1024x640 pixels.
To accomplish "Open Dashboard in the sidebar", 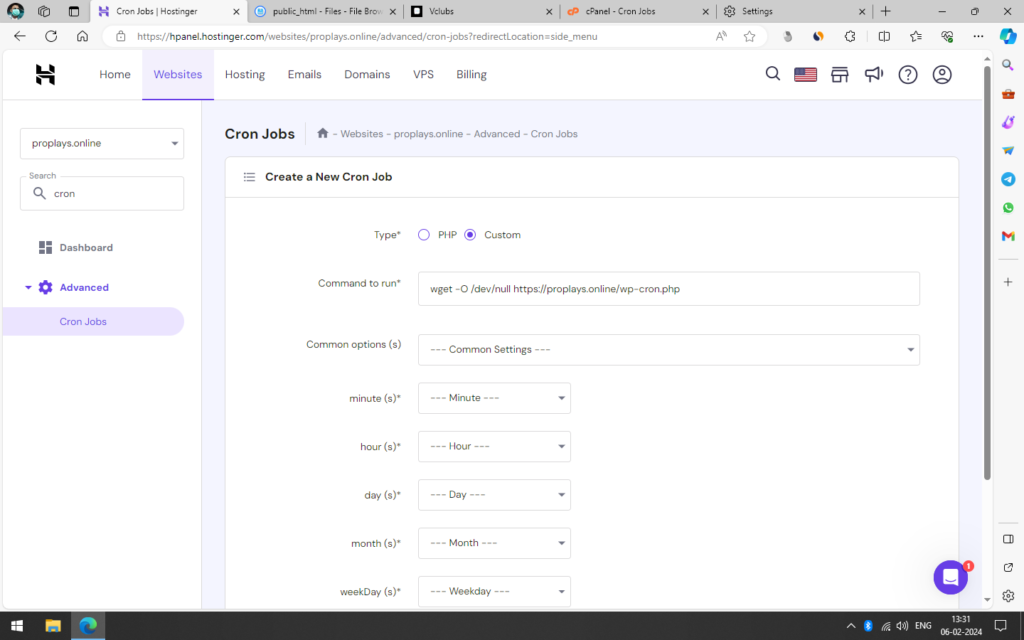I will click(x=85, y=248).
